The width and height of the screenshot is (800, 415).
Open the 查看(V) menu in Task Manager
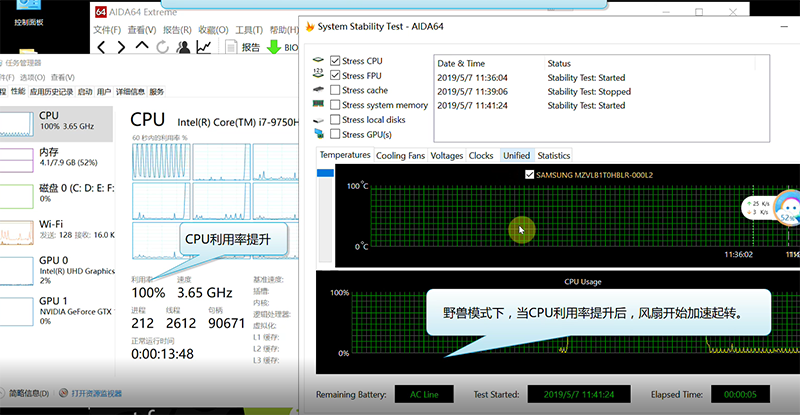(63, 77)
